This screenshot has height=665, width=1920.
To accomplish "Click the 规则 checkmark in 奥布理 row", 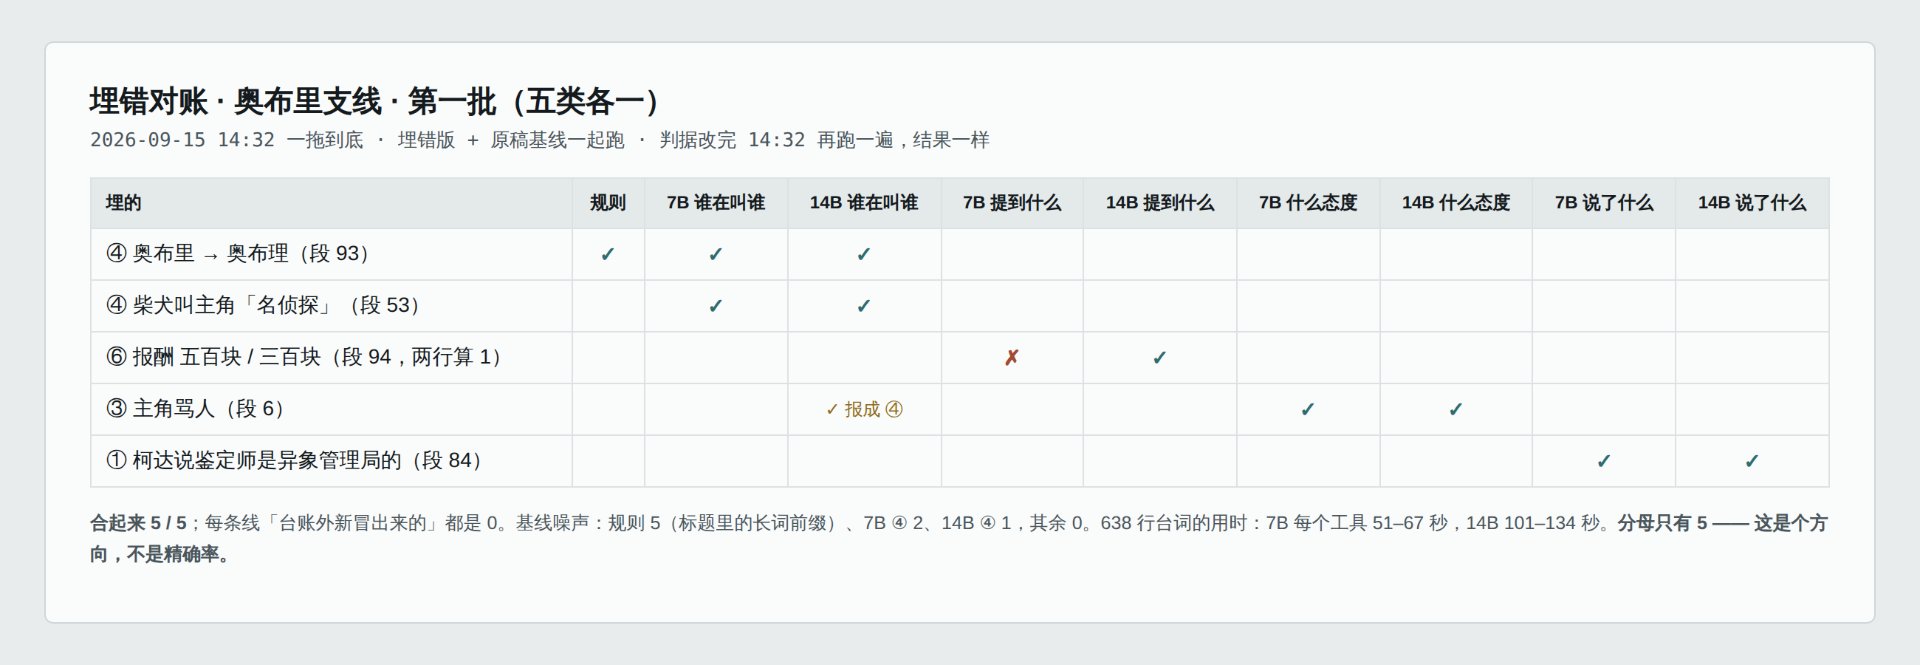I will (607, 255).
